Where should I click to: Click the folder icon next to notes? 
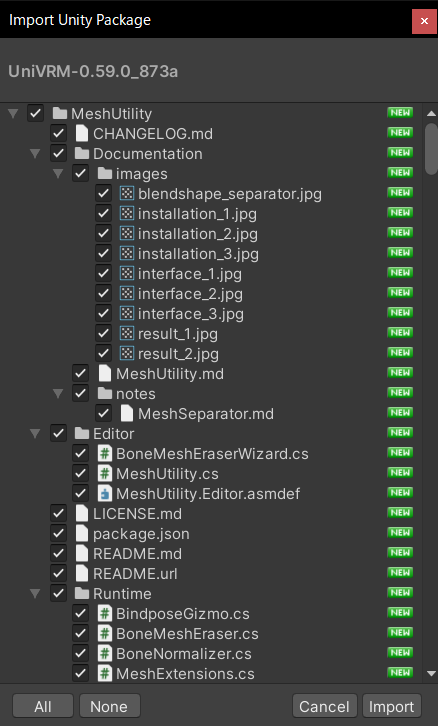coord(105,394)
